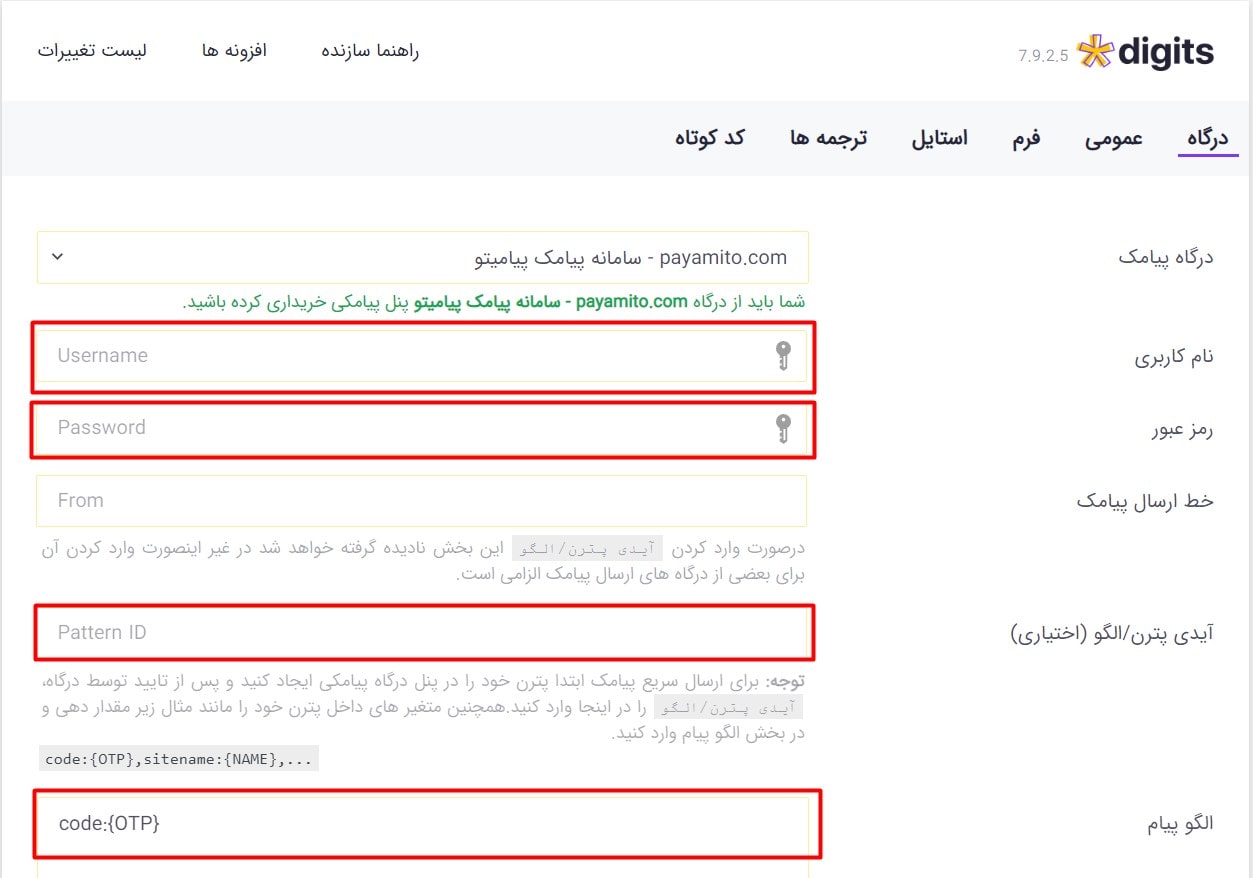Focus the Pattern ID input field
1253x878 pixels.
(x=422, y=632)
